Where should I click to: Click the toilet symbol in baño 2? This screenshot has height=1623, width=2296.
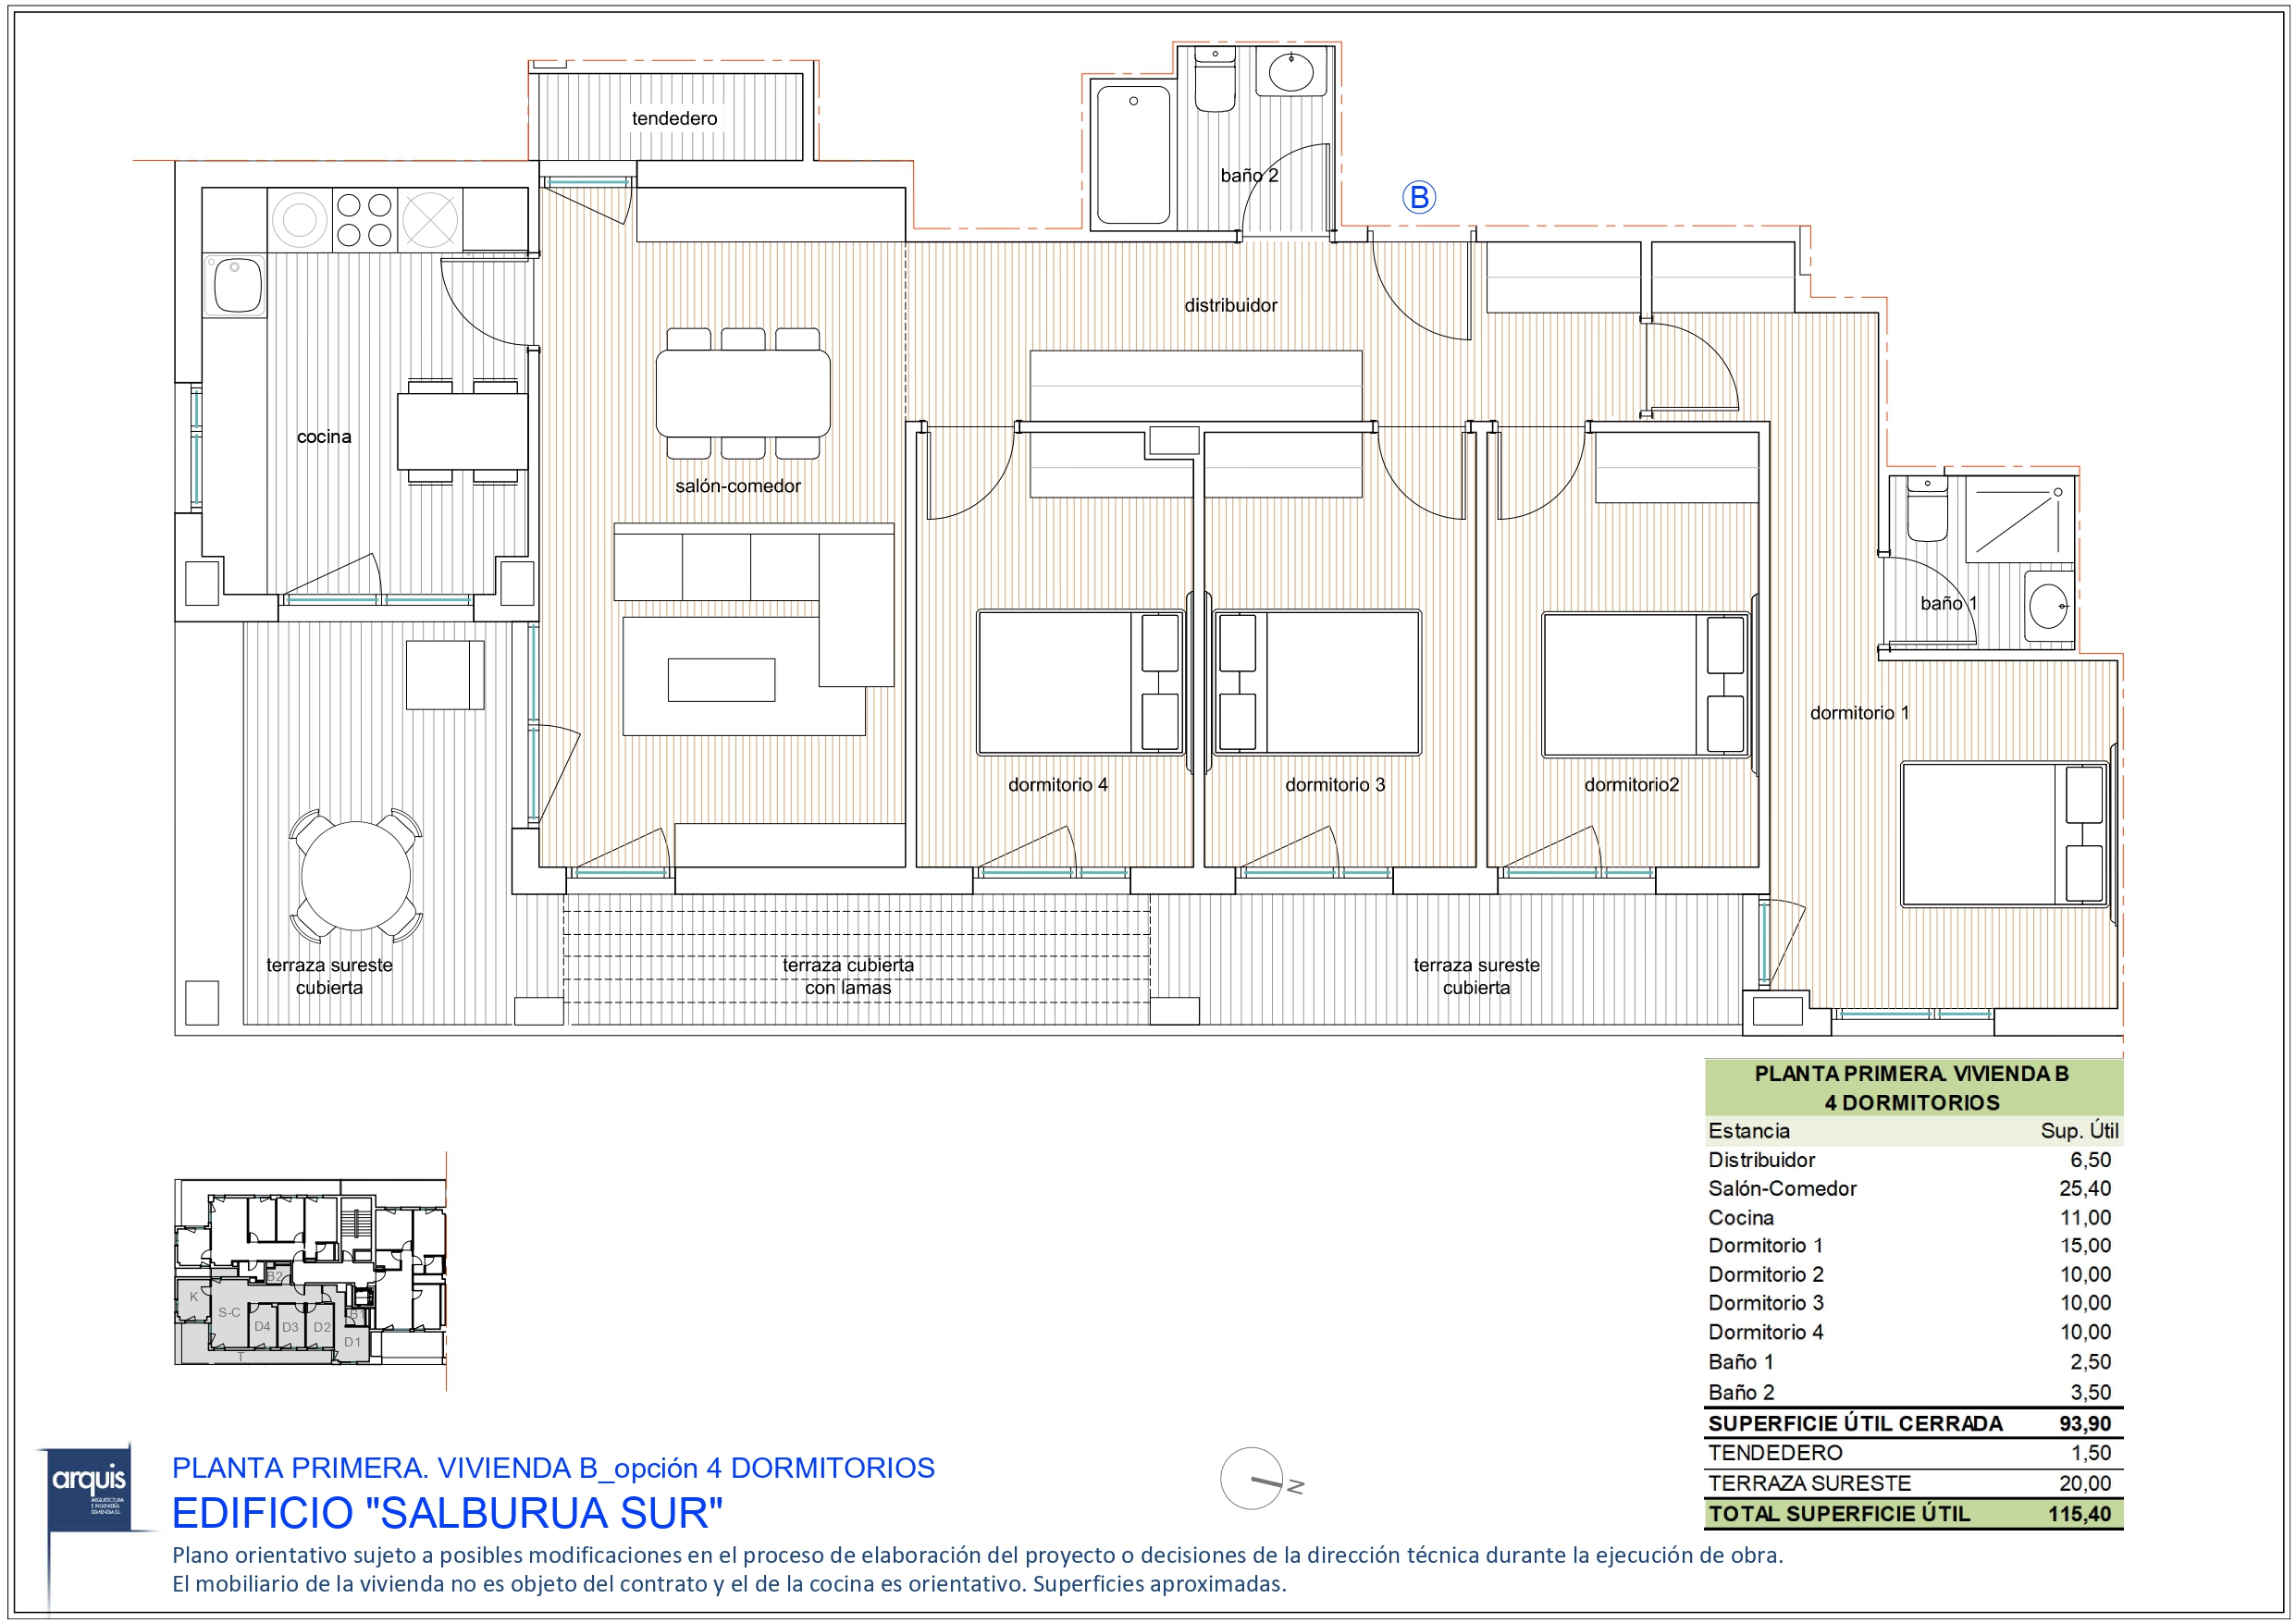tap(1215, 82)
